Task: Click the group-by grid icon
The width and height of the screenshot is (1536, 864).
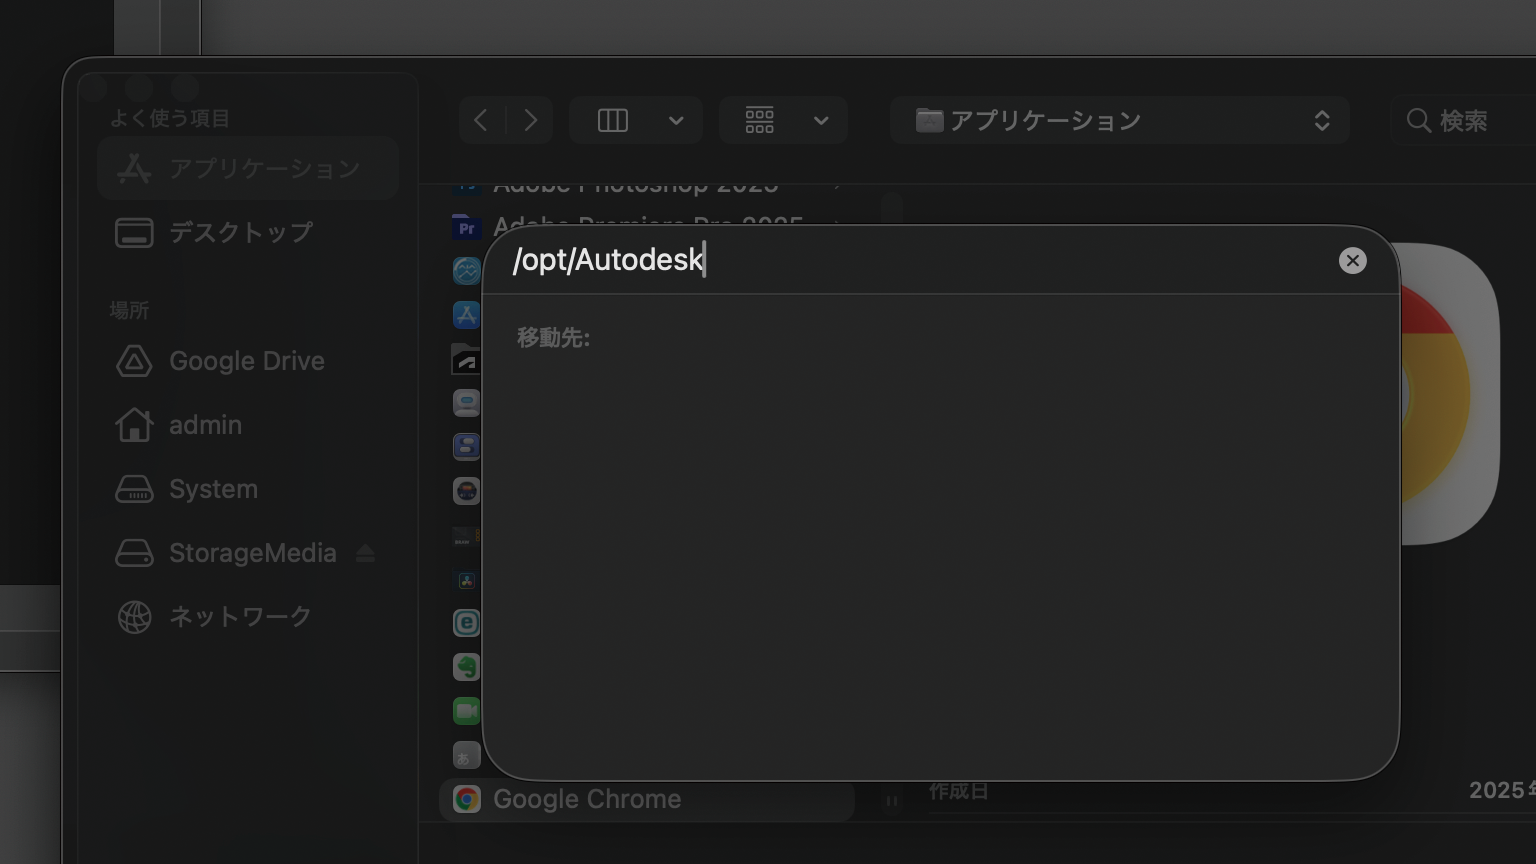Action: (759, 121)
